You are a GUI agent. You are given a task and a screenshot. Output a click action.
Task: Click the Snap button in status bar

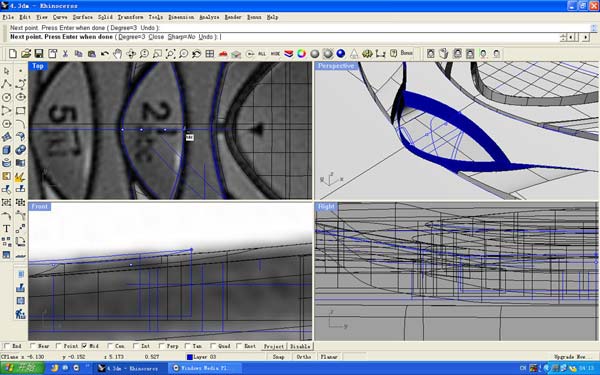[279, 357]
